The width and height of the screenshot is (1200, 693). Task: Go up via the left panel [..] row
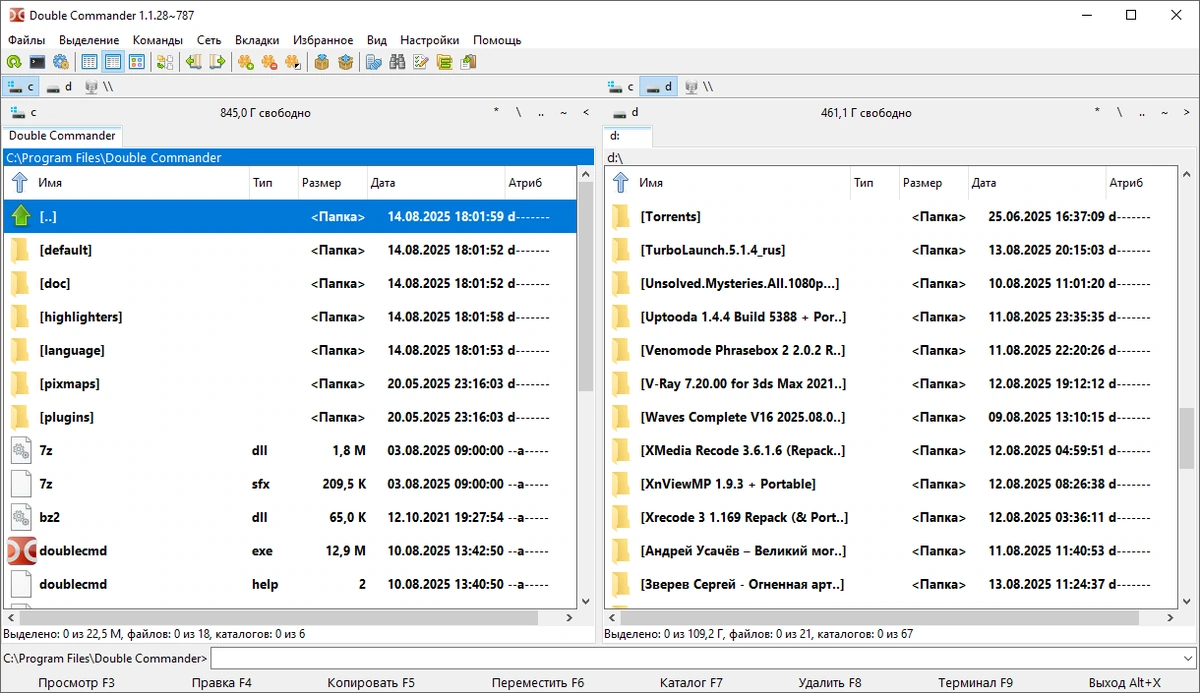[290, 216]
